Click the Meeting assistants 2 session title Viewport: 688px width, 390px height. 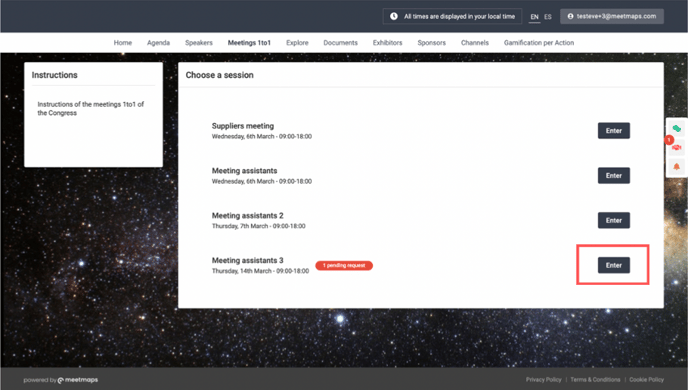tap(247, 215)
